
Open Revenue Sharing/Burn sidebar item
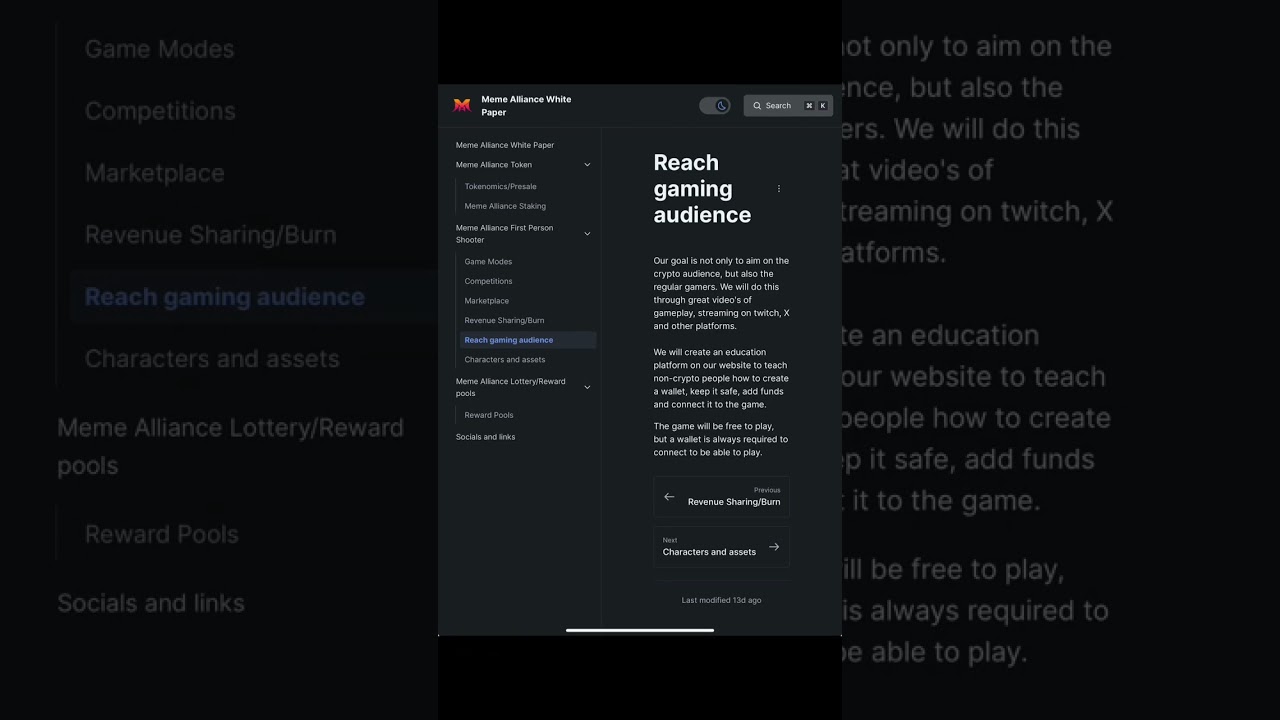[x=504, y=320]
